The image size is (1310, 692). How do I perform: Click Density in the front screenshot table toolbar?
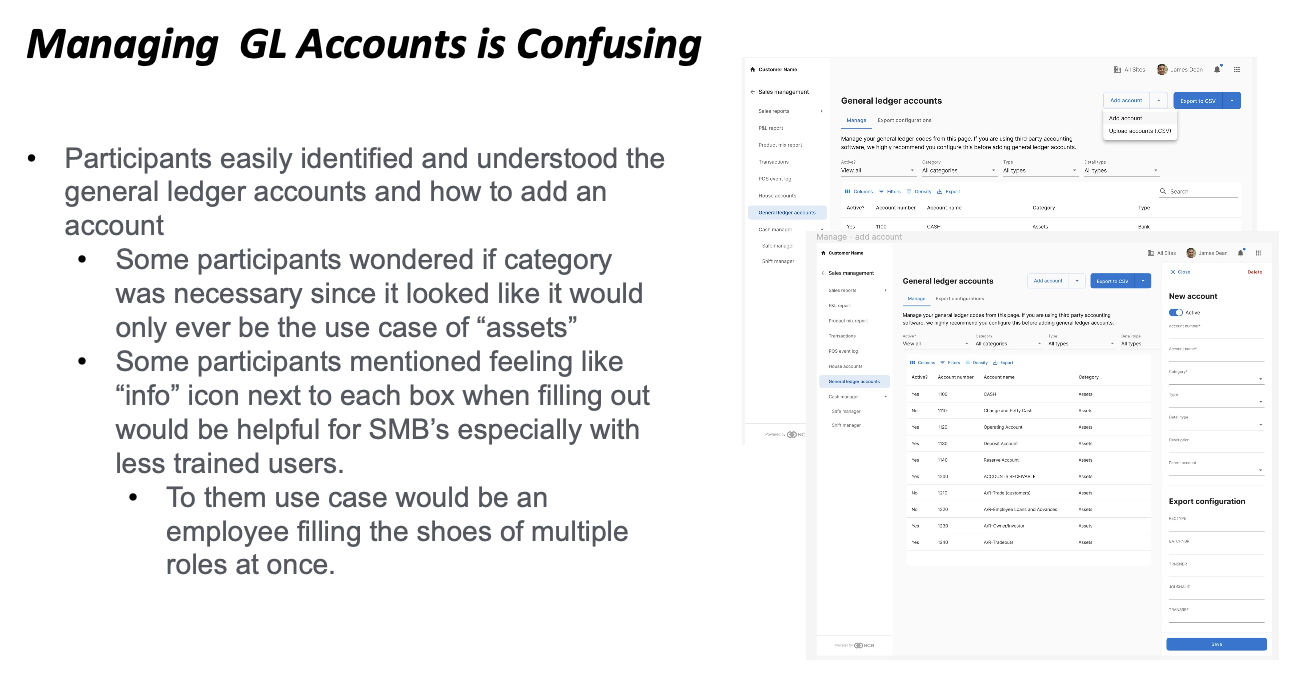click(x=976, y=363)
